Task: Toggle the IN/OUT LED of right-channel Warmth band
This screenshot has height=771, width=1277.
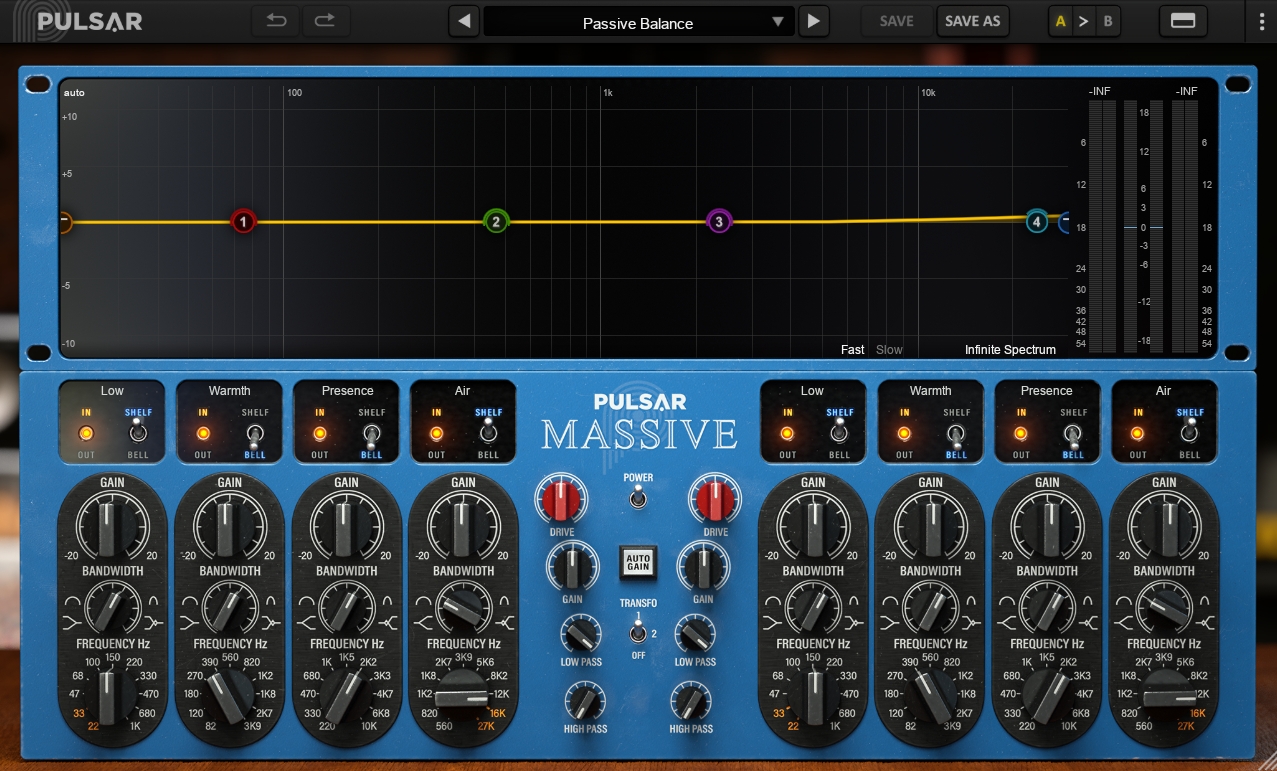Action: [x=904, y=433]
